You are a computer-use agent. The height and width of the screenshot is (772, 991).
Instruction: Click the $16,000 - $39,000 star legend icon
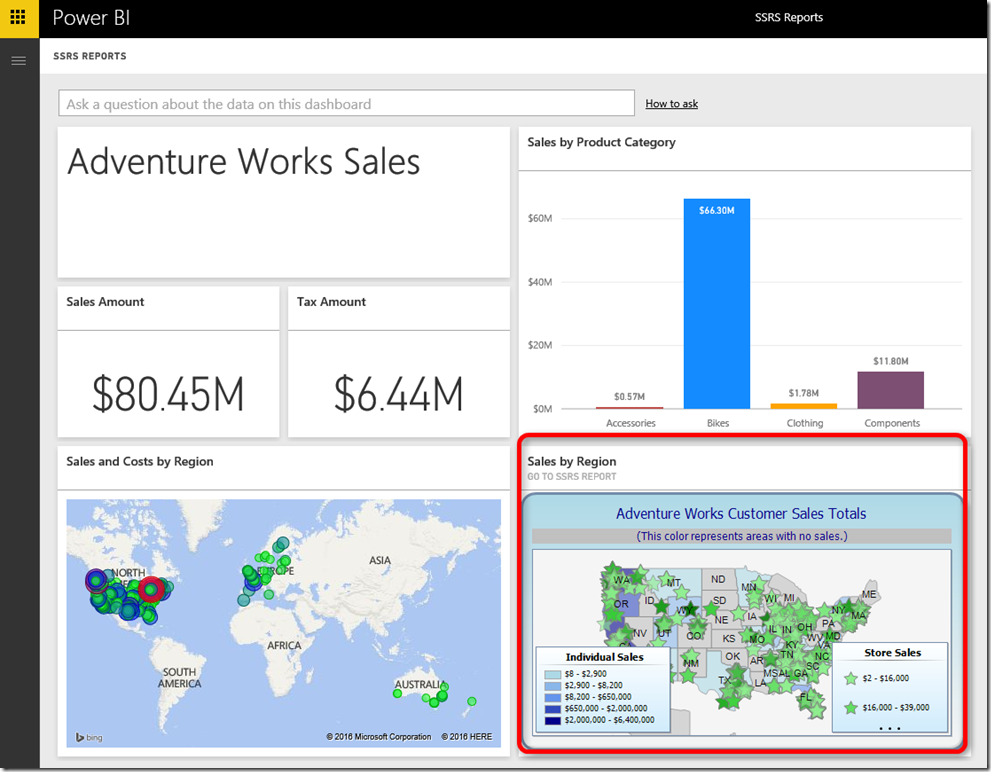pyautogui.click(x=851, y=708)
